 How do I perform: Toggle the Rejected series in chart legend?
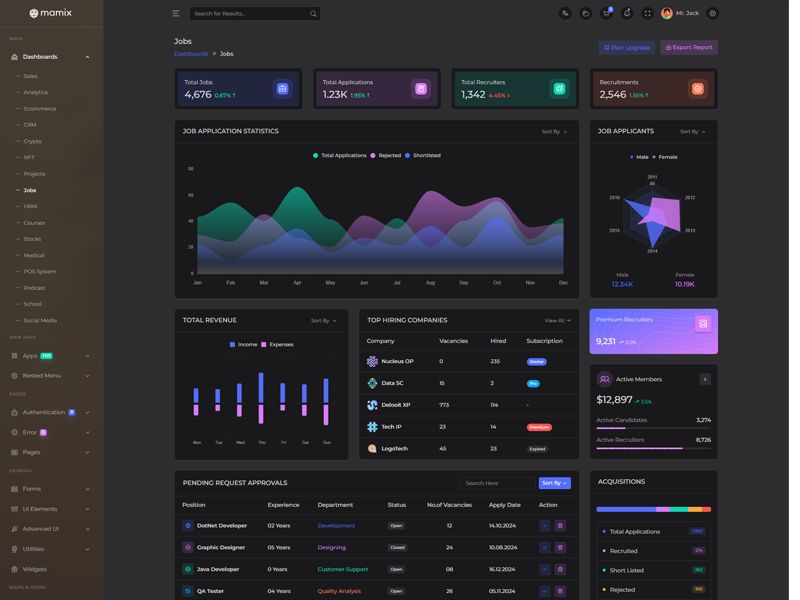(x=386, y=156)
